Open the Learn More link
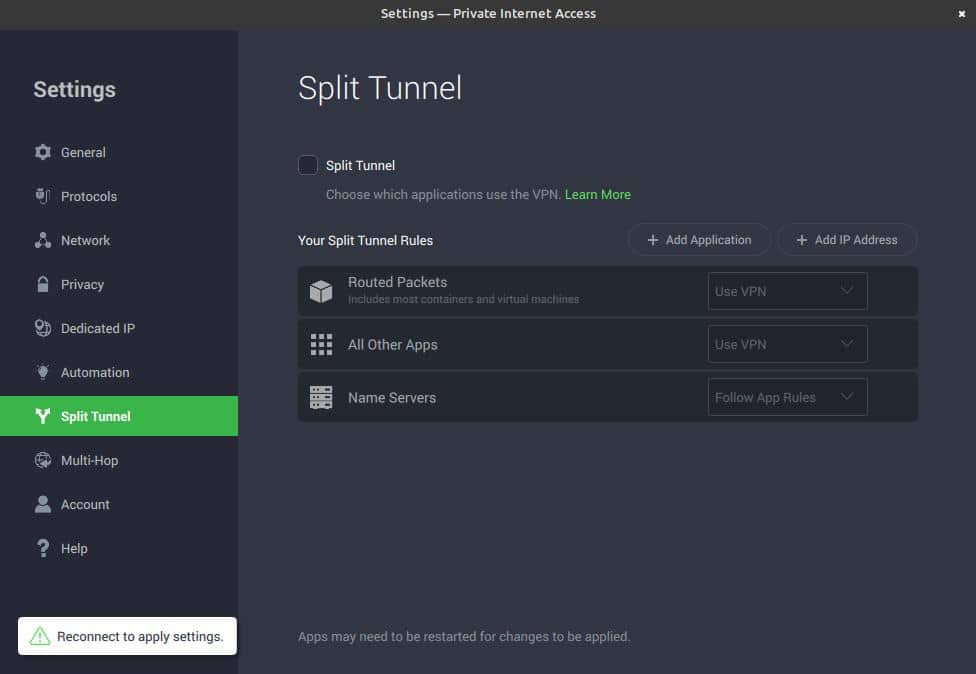Viewport: 976px width, 674px height. pos(598,194)
